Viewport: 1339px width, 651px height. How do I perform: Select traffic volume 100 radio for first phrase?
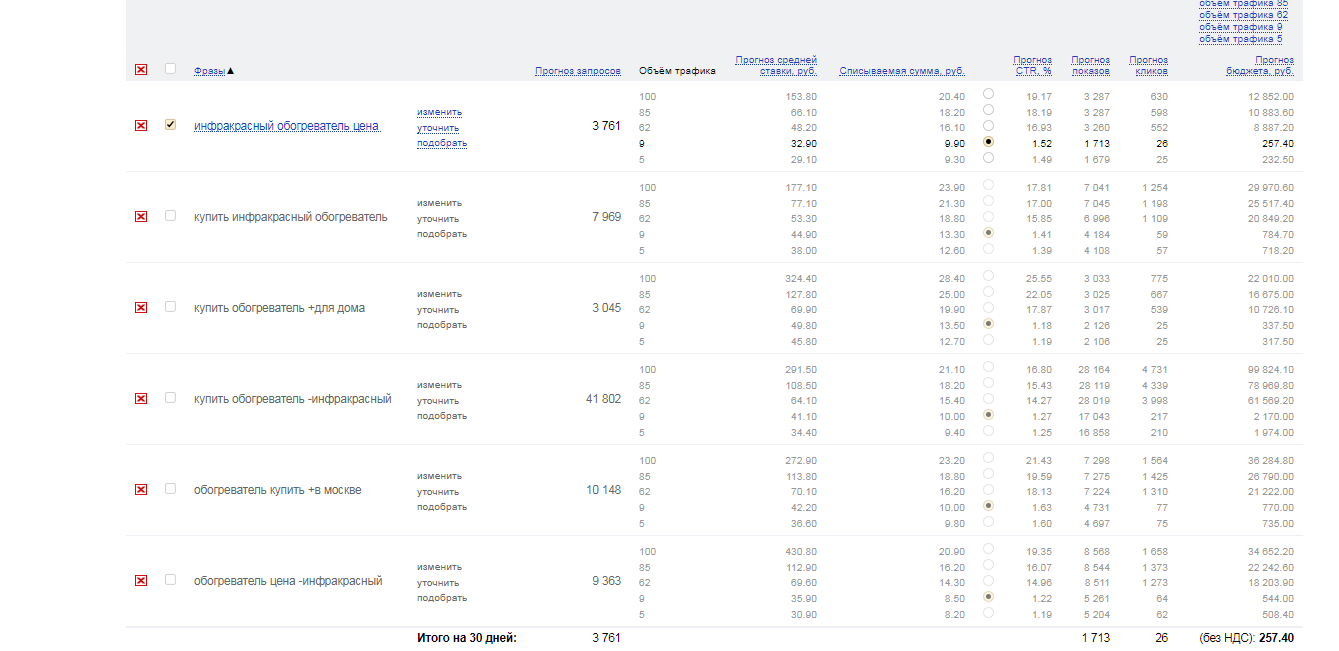point(988,94)
